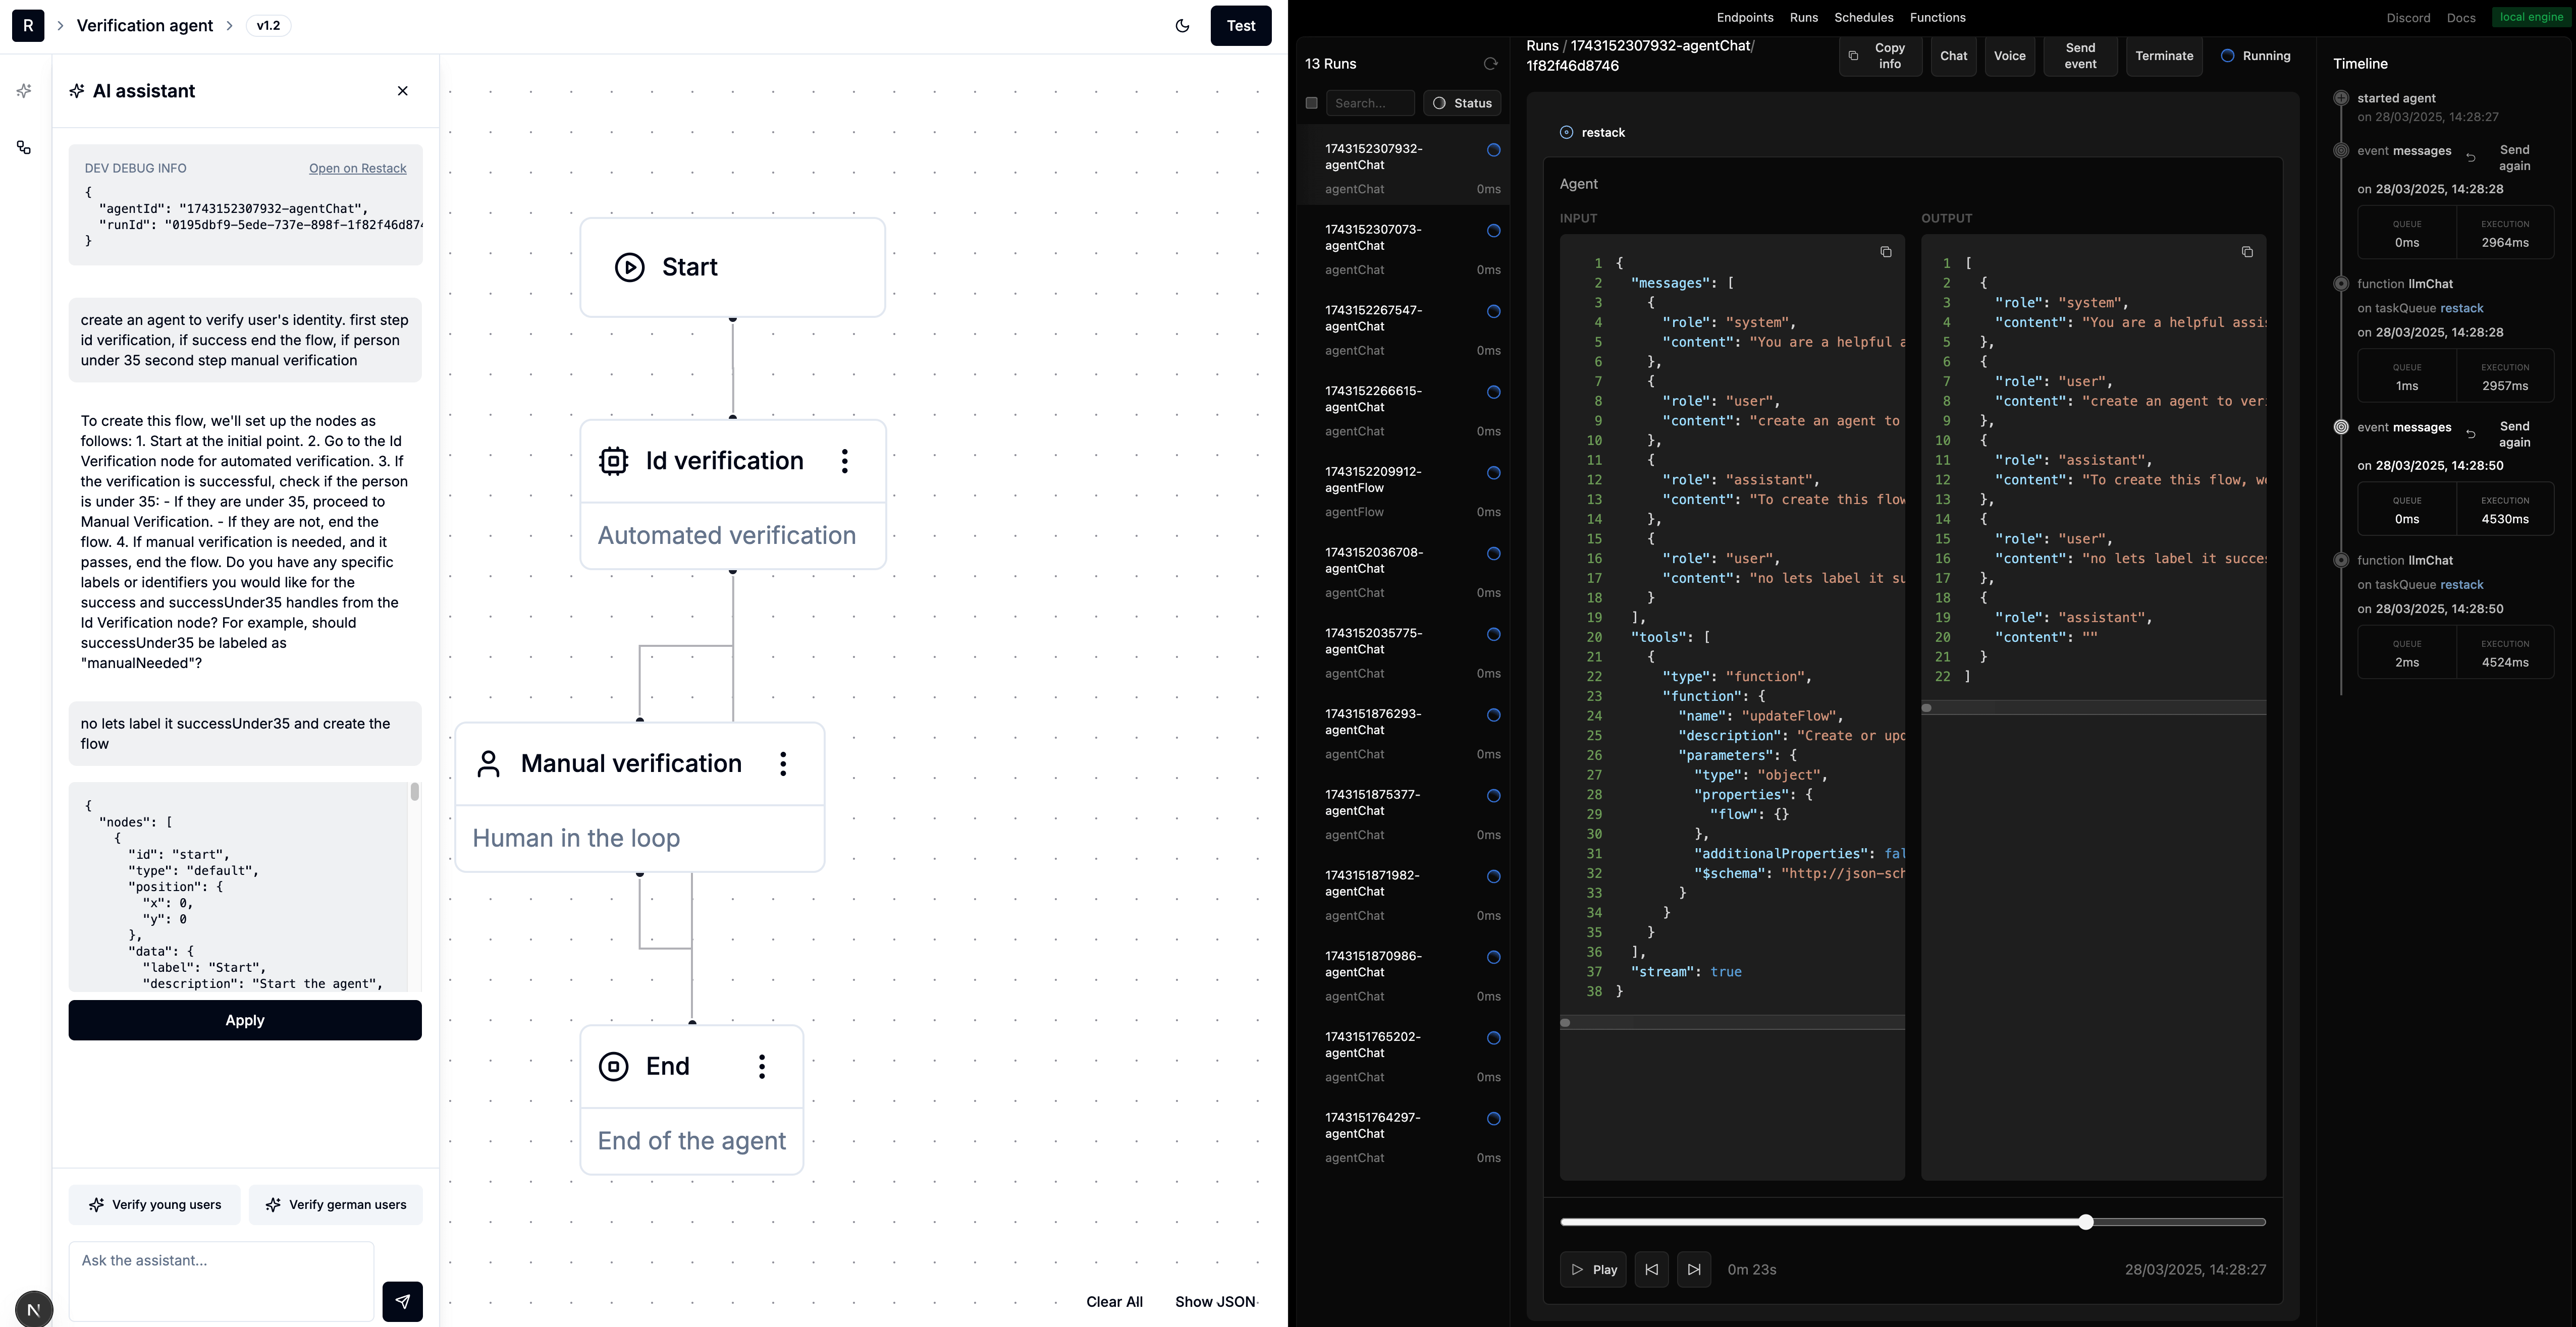Copy the OUTPUT JSON using its copy icon
Viewport: 2576px width, 1327px height.
tap(2247, 252)
